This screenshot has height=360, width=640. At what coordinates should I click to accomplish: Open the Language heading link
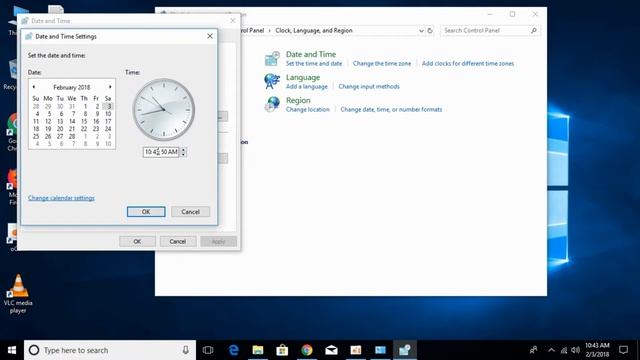(303, 77)
